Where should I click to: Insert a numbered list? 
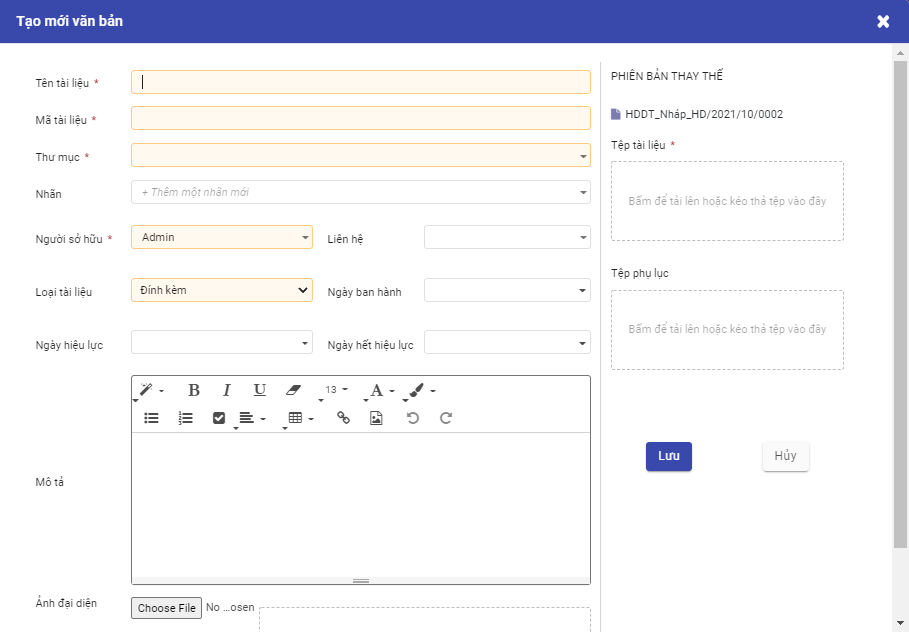(x=185, y=418)
